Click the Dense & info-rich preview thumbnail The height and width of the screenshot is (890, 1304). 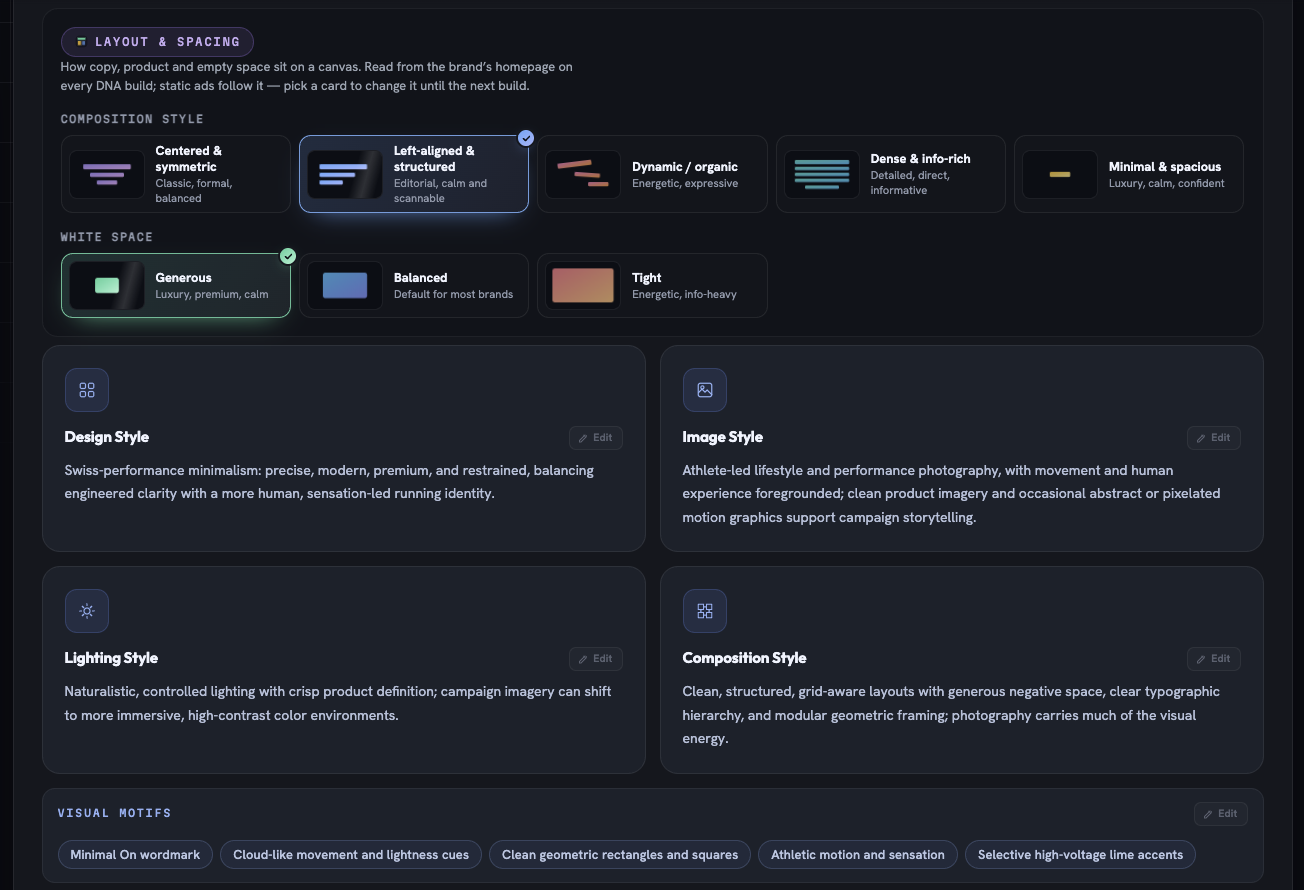(x=822, y=174)
